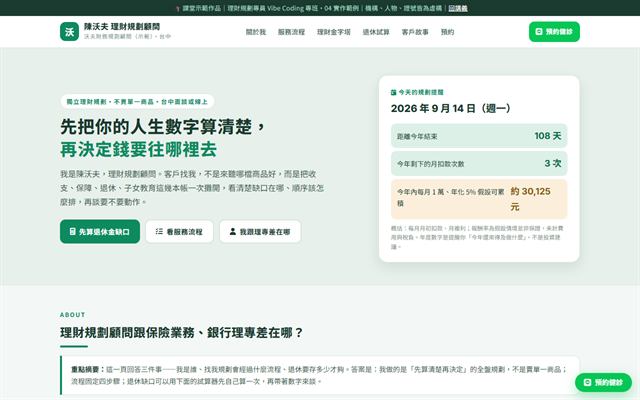
Task: Click the 預約健診 button in the header
Action: click(x=554, y=31)
